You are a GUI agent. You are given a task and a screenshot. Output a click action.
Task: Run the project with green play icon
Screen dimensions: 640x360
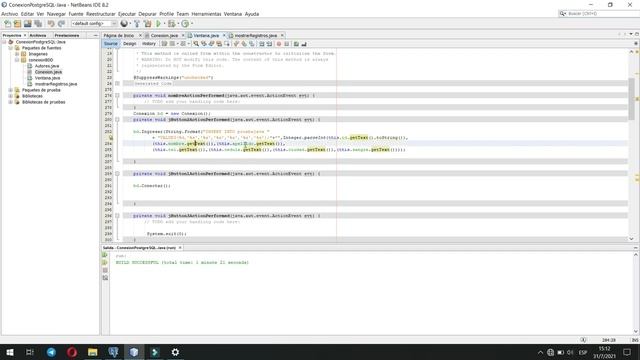tap(158, 24)
